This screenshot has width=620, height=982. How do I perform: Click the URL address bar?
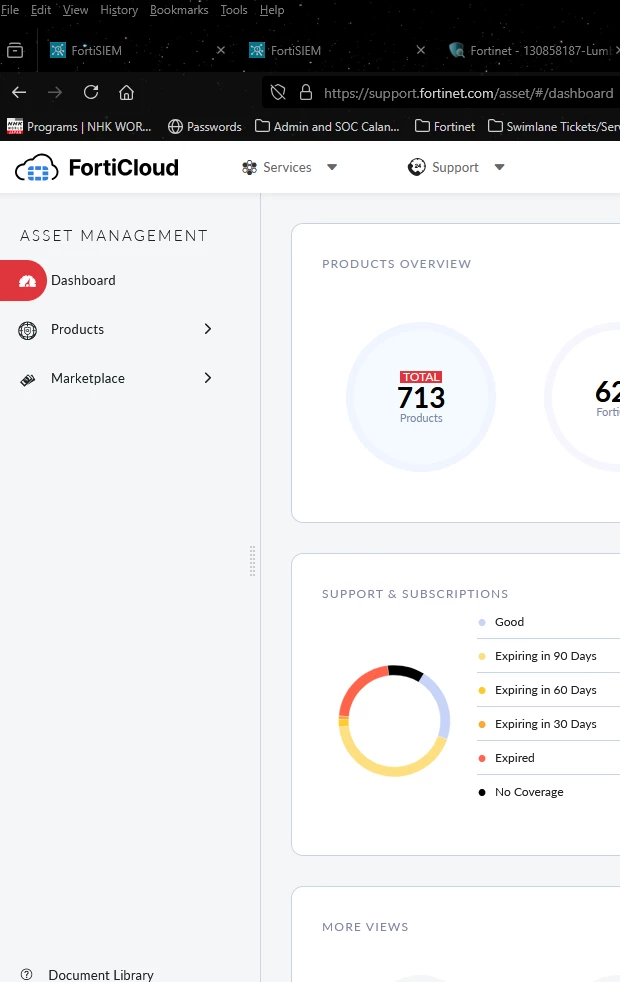[x=468, y=93]
